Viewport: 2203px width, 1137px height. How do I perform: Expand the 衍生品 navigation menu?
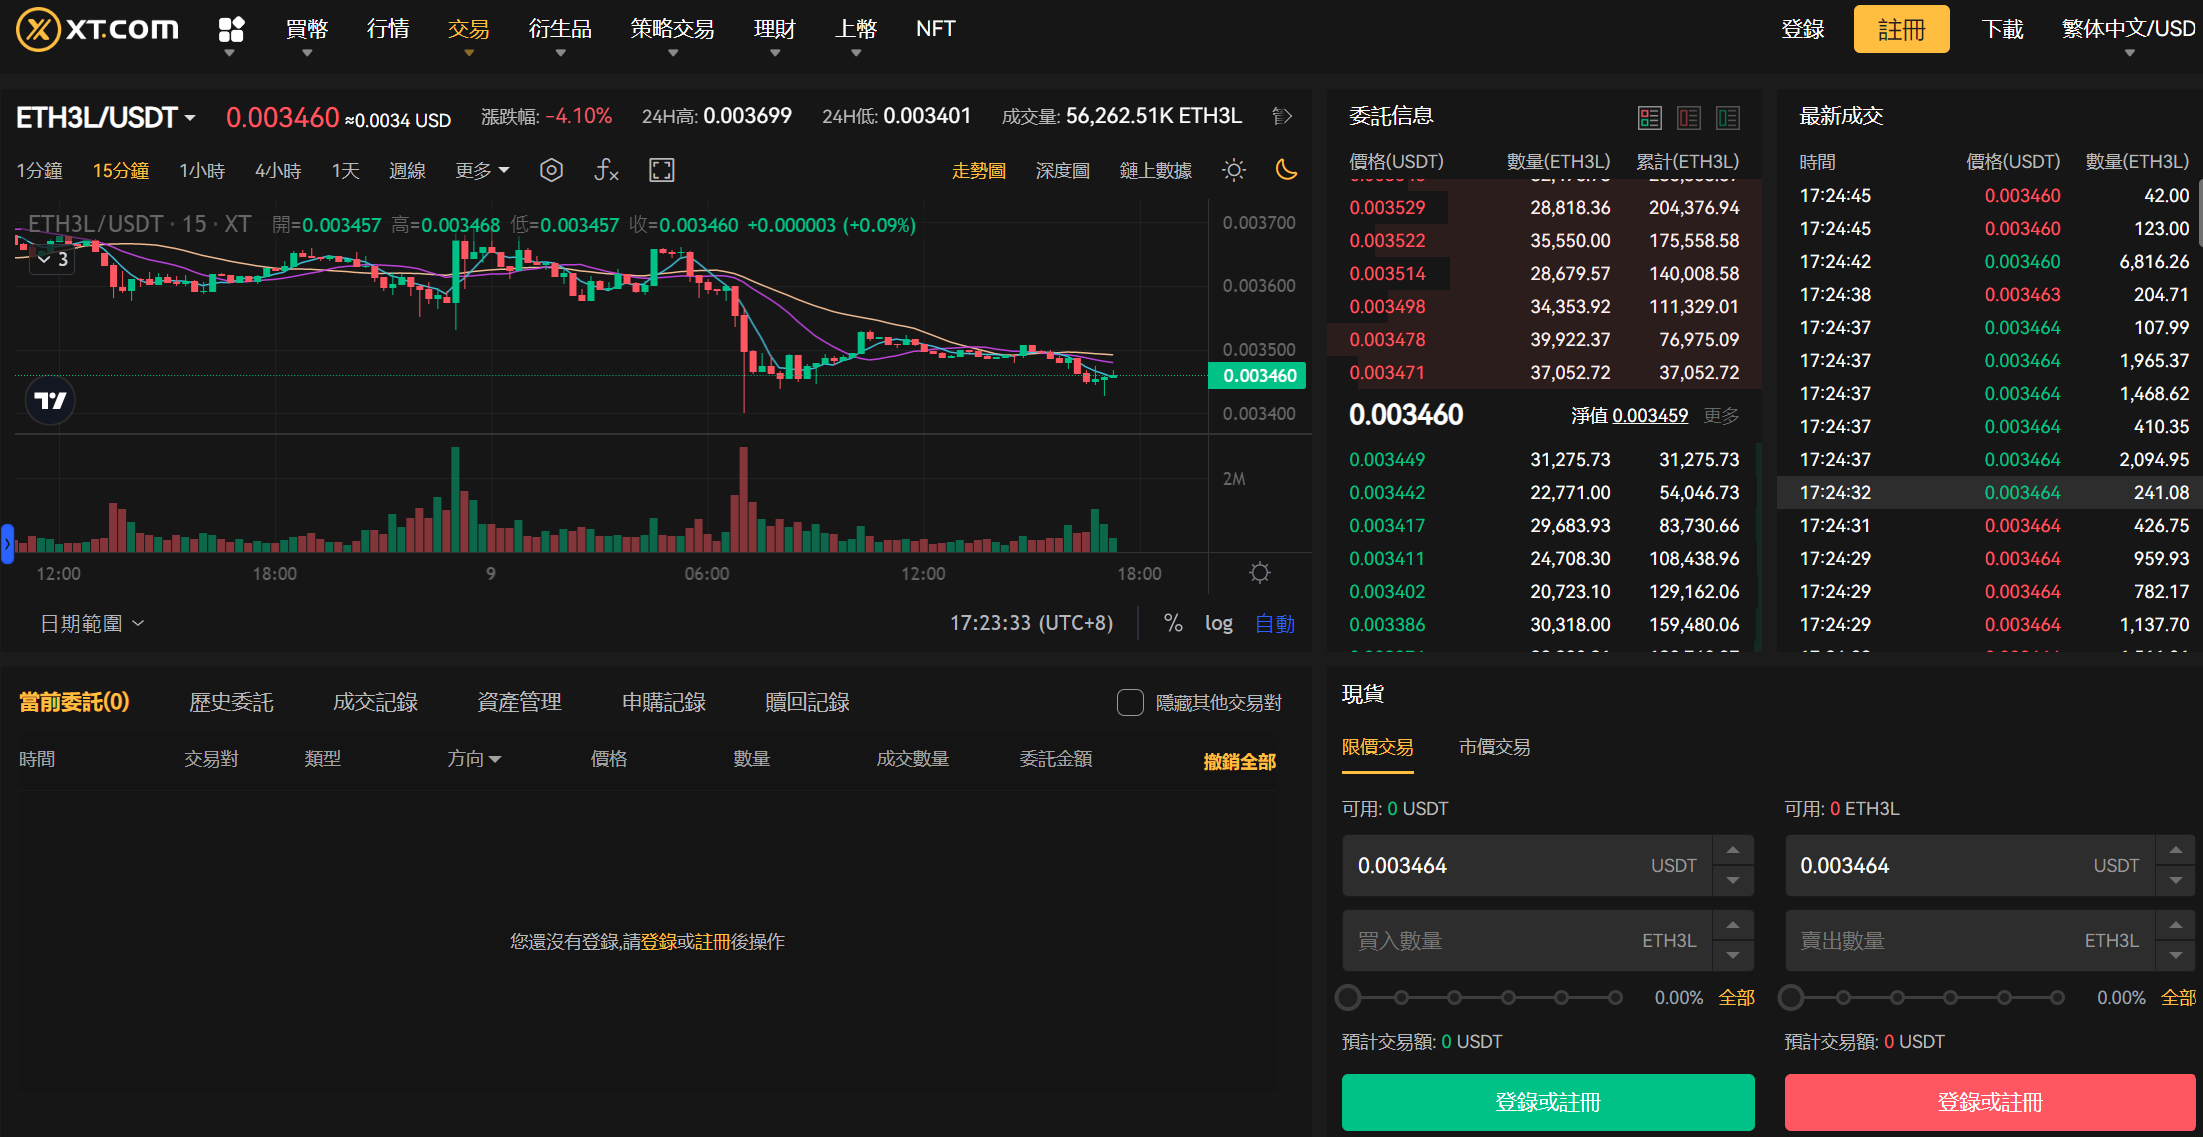point(560,30)
